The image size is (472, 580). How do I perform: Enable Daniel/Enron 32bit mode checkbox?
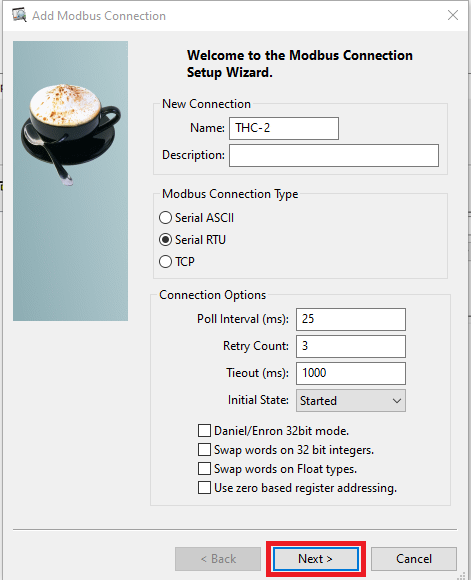205,431
